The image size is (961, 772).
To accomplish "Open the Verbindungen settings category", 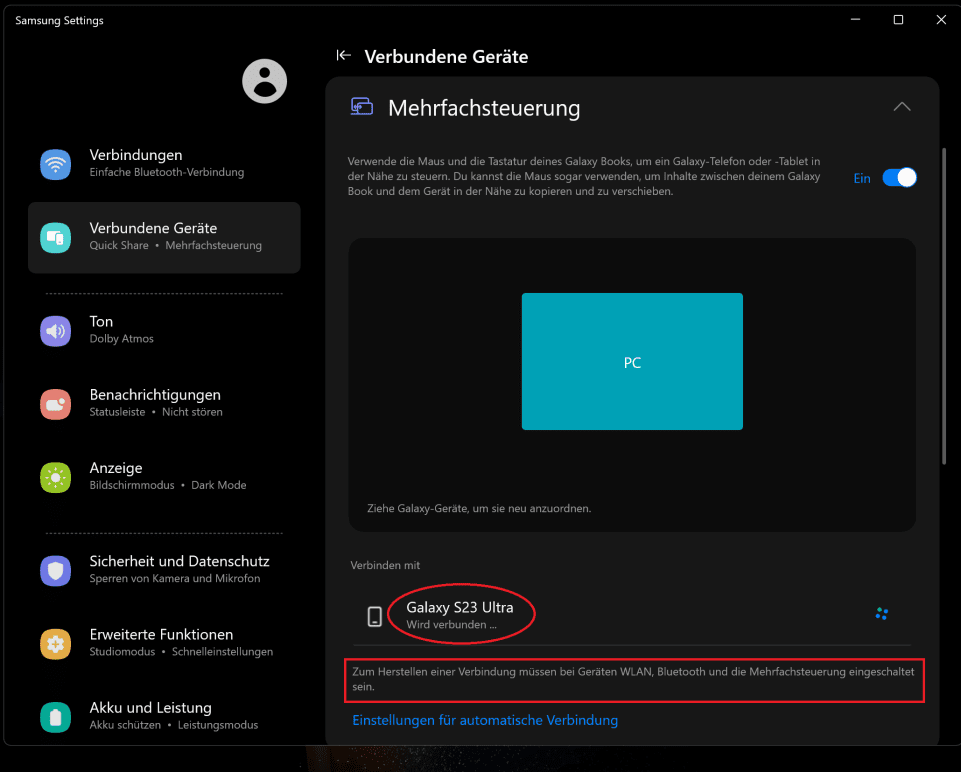I will click(164, 164).
